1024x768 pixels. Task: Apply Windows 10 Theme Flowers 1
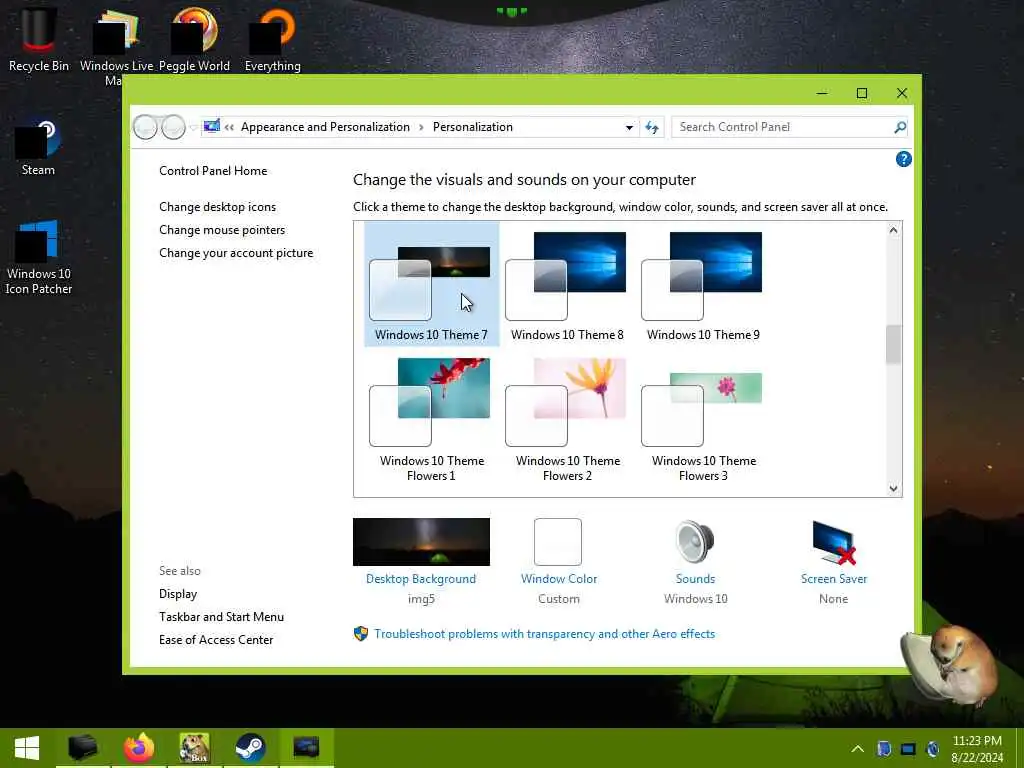[x=431, y=419]
